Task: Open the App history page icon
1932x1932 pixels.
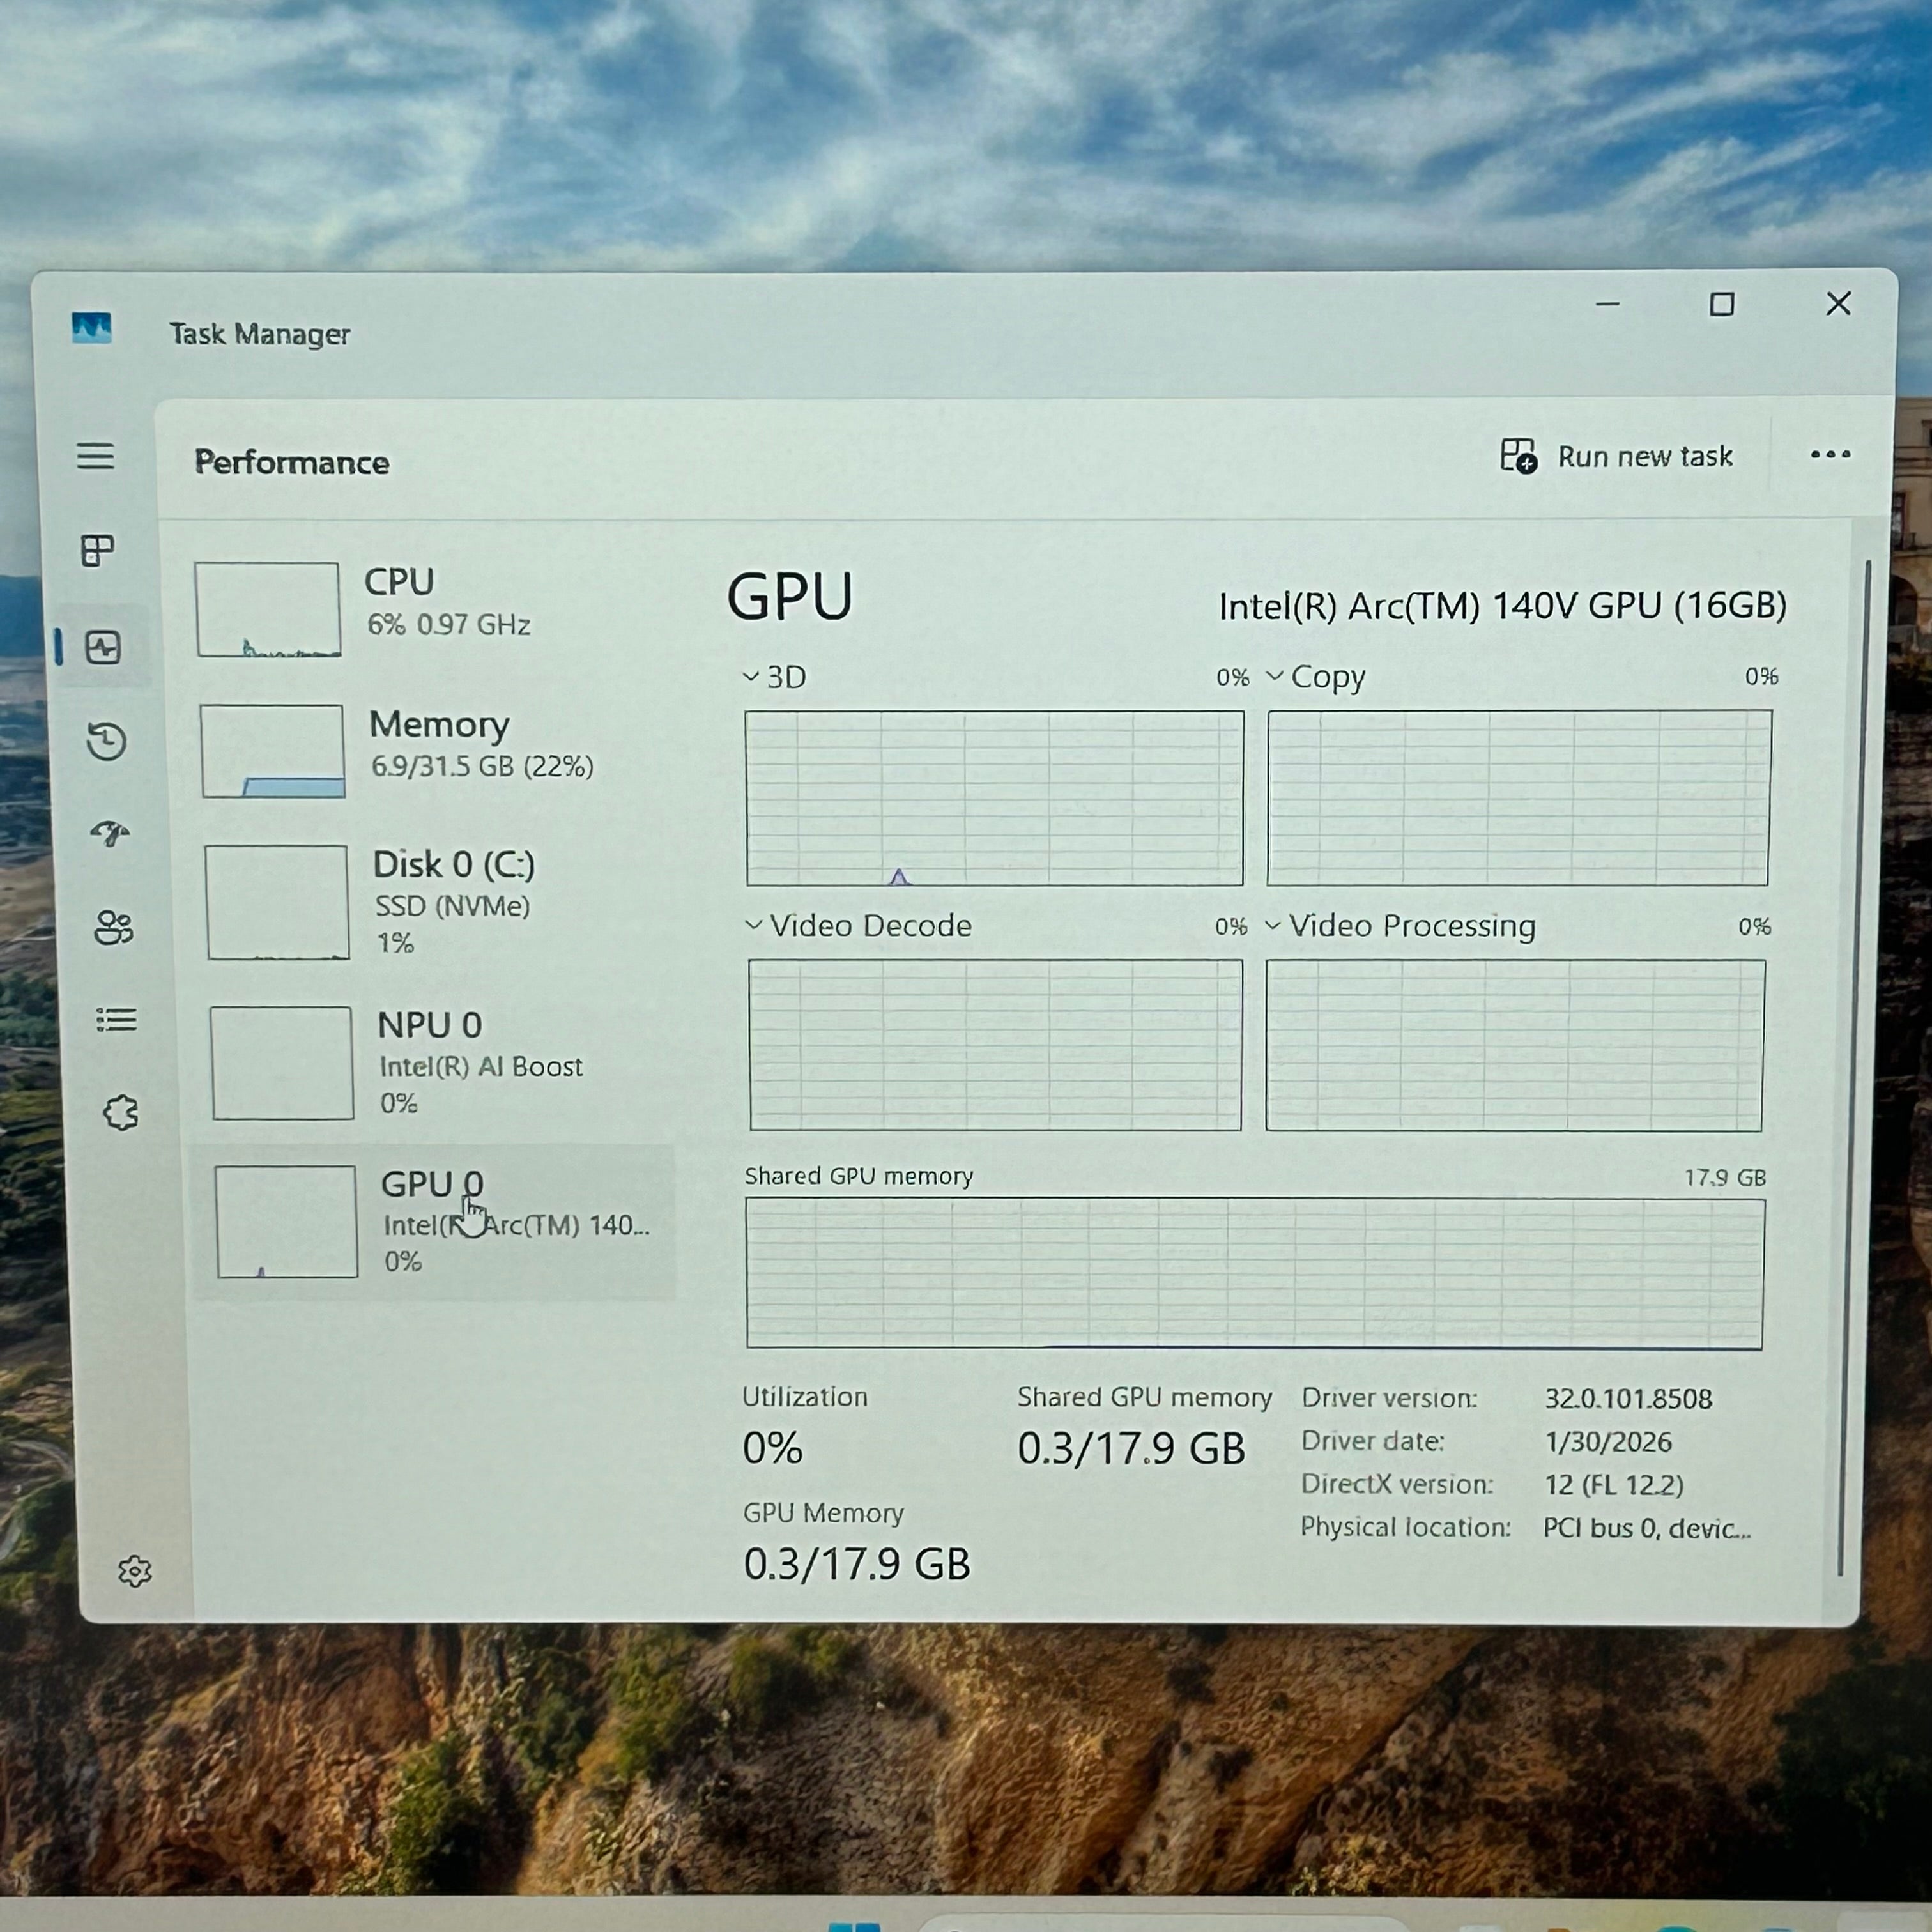Action: click(106, 741)
